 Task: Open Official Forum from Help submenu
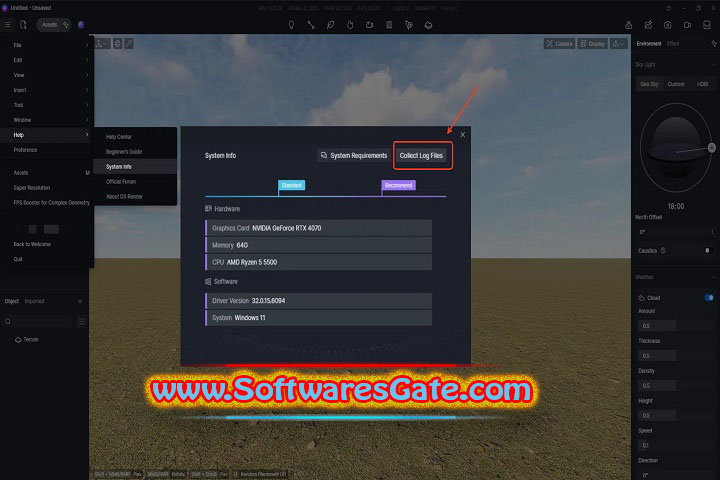(135, 181)
